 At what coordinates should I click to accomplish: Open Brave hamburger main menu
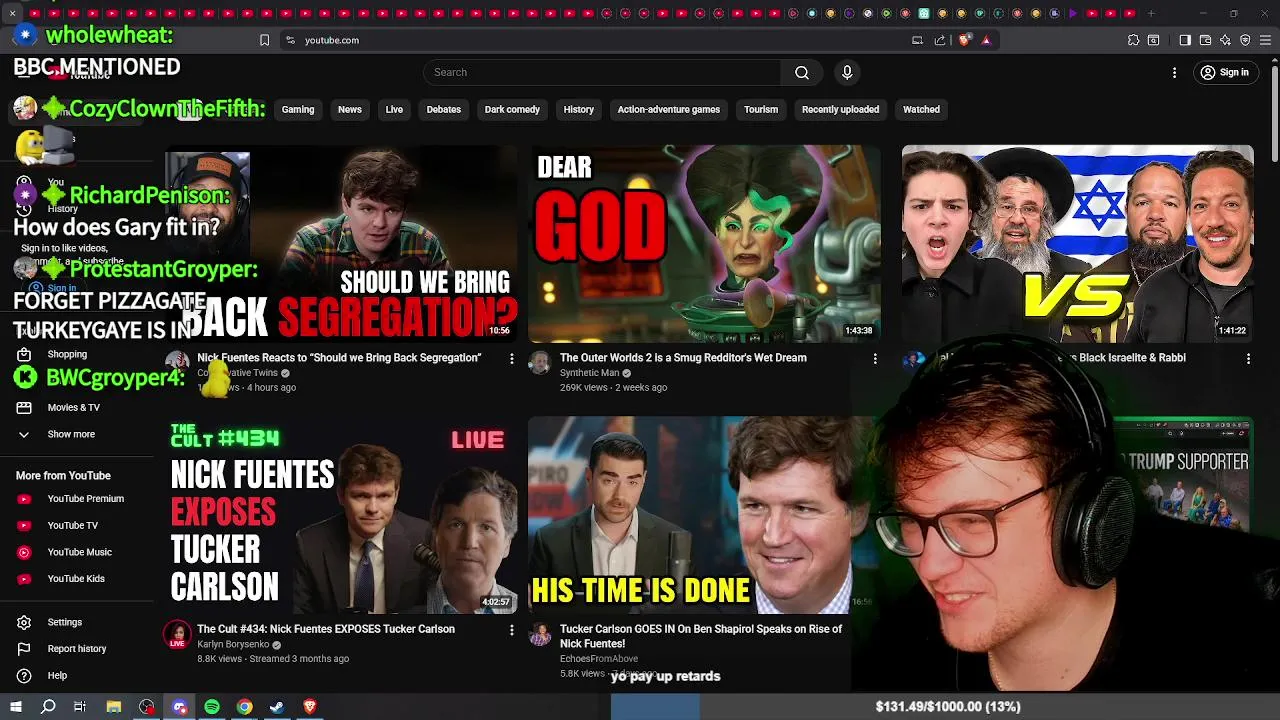click(1265, 40)
